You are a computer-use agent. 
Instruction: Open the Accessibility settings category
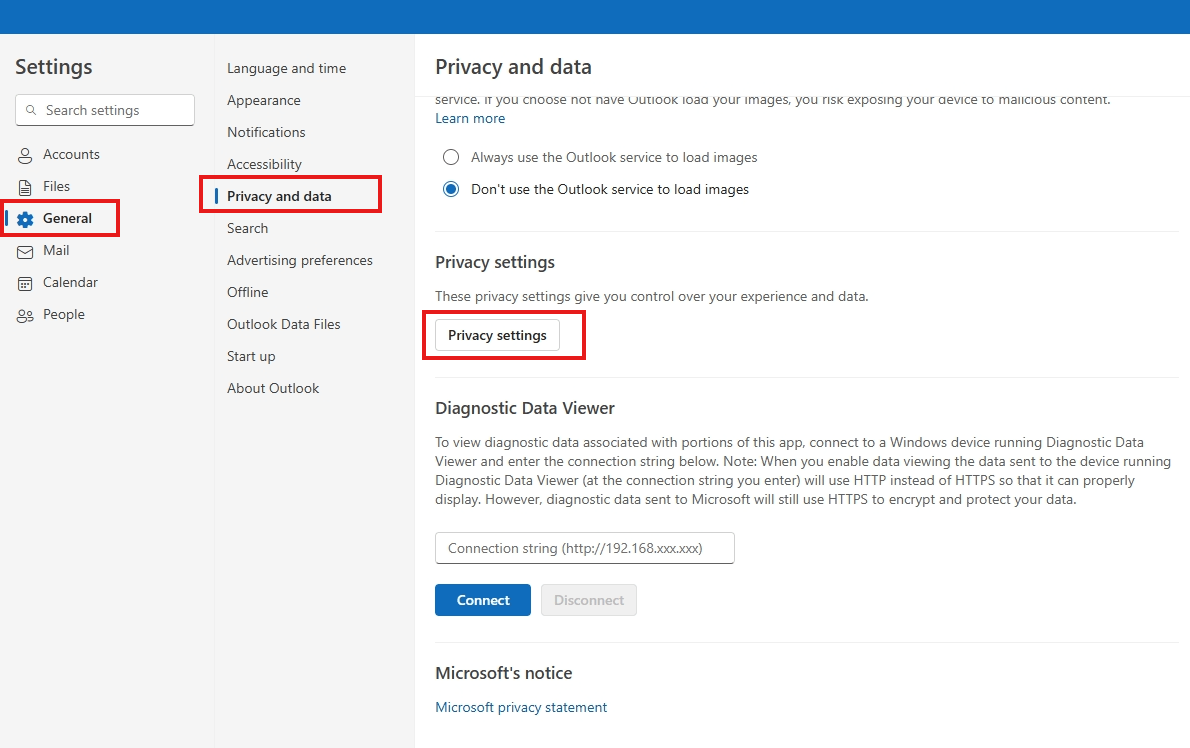pyautogui.click(x=263, y=164)
